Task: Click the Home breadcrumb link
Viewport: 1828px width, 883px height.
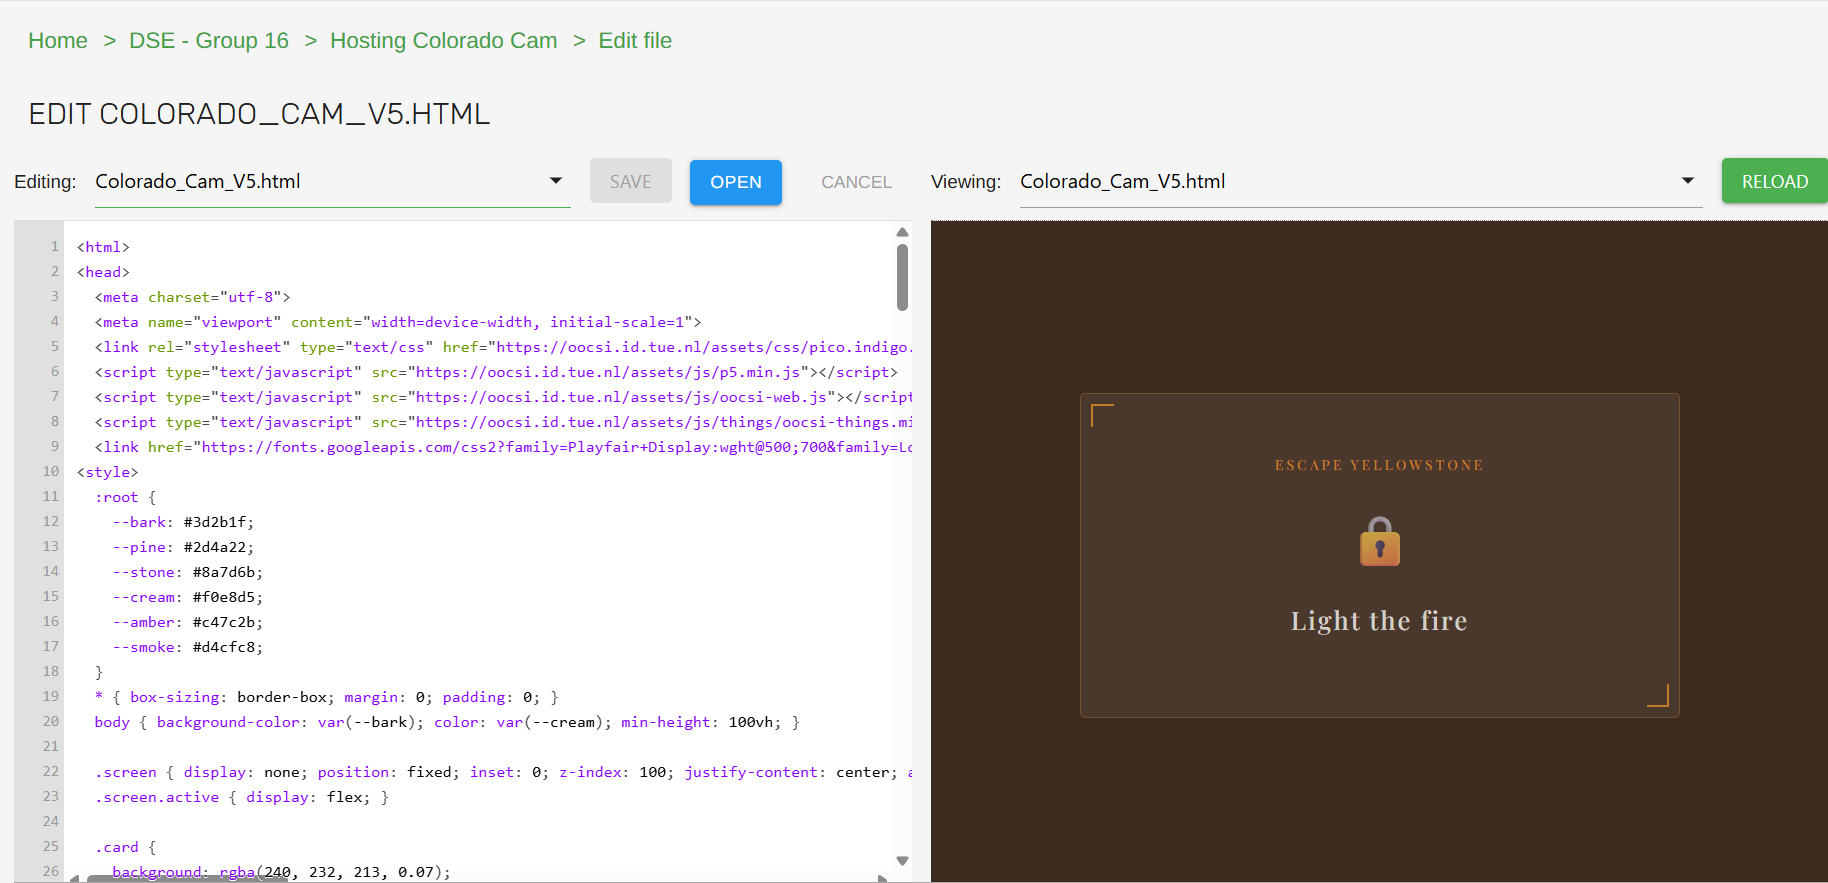Action: pyautogui.click(x=58, y=41)
